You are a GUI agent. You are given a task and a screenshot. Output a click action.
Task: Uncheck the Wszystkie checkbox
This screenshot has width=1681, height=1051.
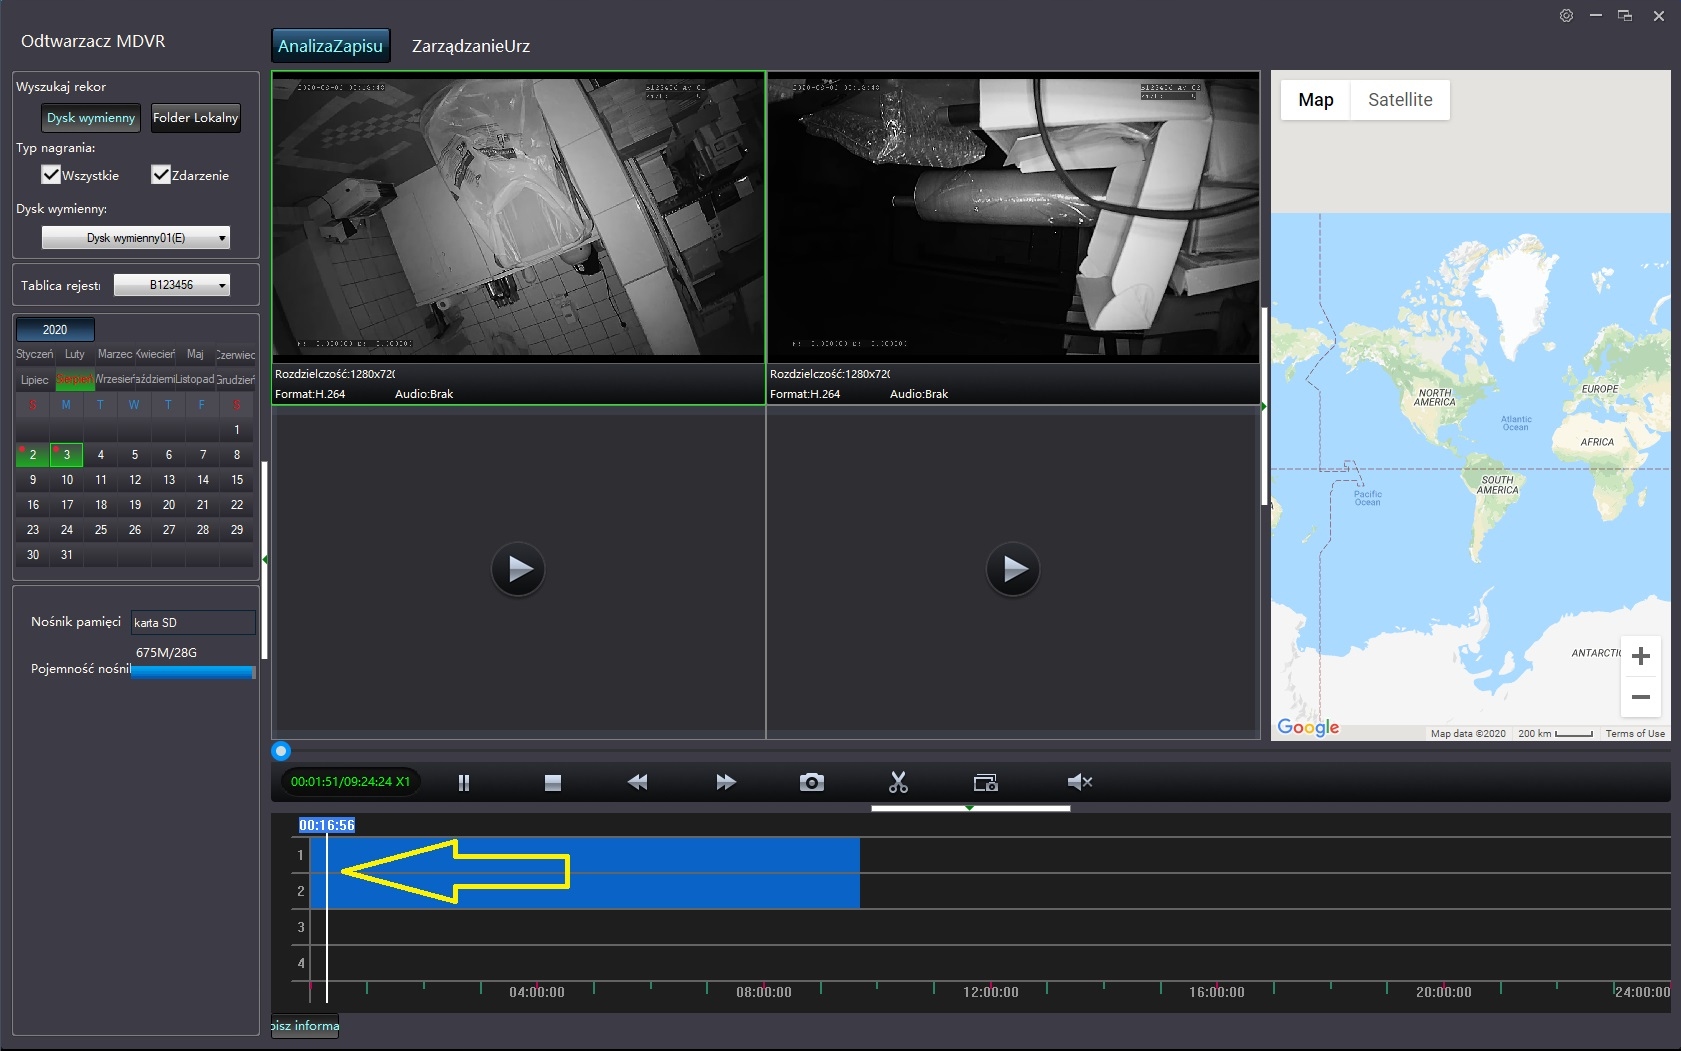pyautogui.click(x=51, y=175)
